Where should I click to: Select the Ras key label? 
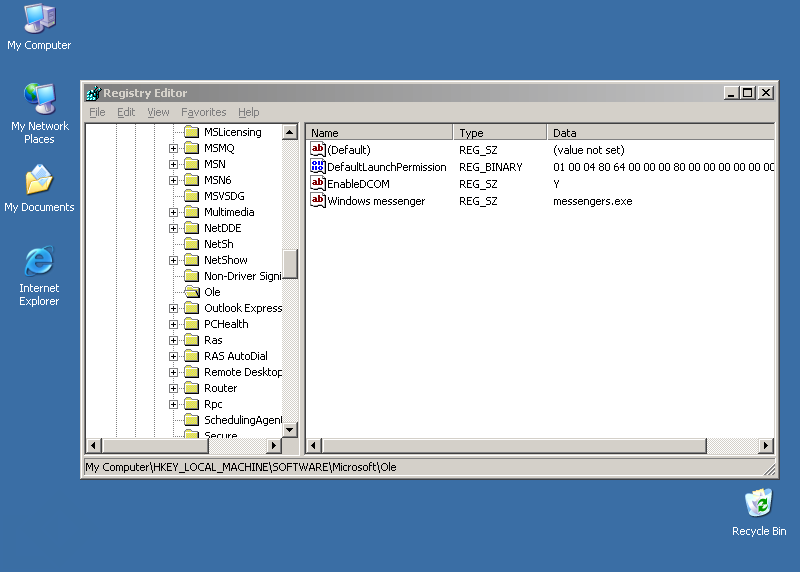click(213, 340)
